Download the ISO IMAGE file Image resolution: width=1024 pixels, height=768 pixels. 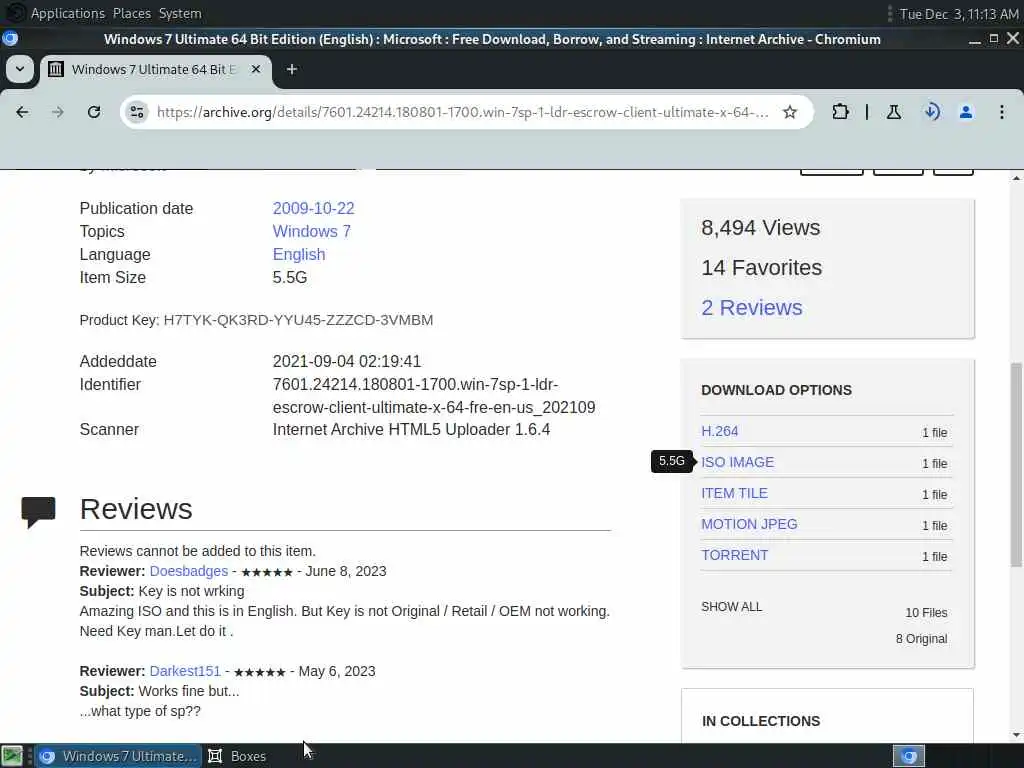click(737, 462)
